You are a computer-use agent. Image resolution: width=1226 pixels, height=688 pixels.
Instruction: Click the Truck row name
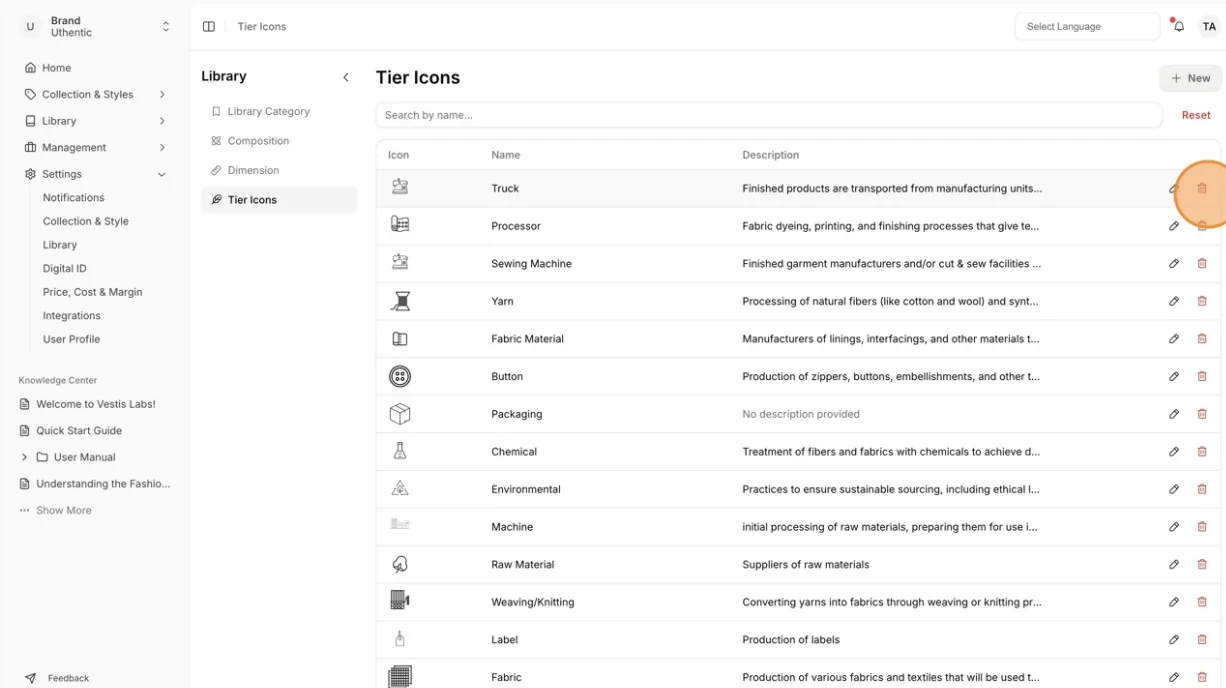pos(505,189)
